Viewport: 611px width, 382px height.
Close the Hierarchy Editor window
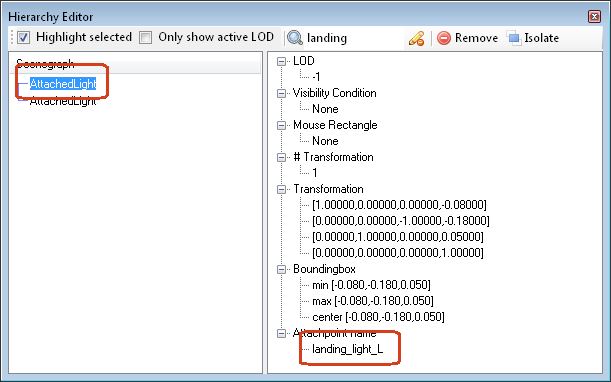pyautogui.click(x=594, y=16)
